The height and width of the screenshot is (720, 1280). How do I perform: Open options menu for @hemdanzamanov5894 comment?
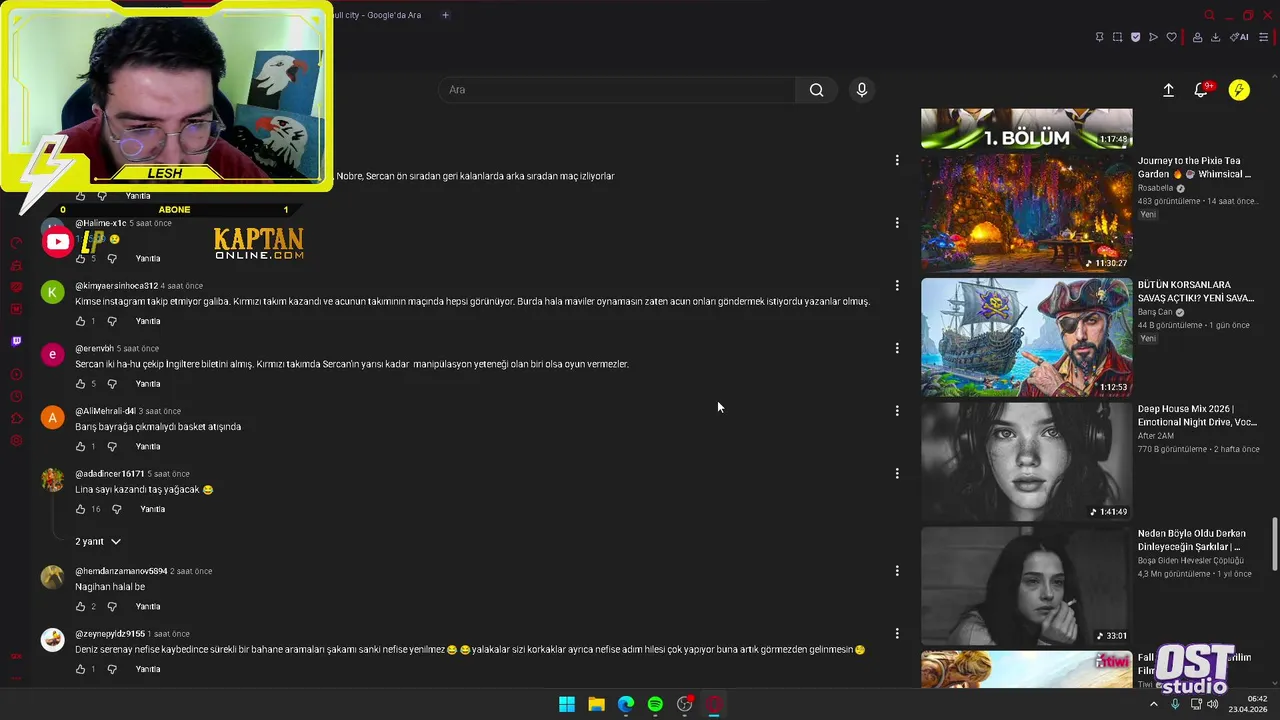pyautogui.click(x=897, y=571)
